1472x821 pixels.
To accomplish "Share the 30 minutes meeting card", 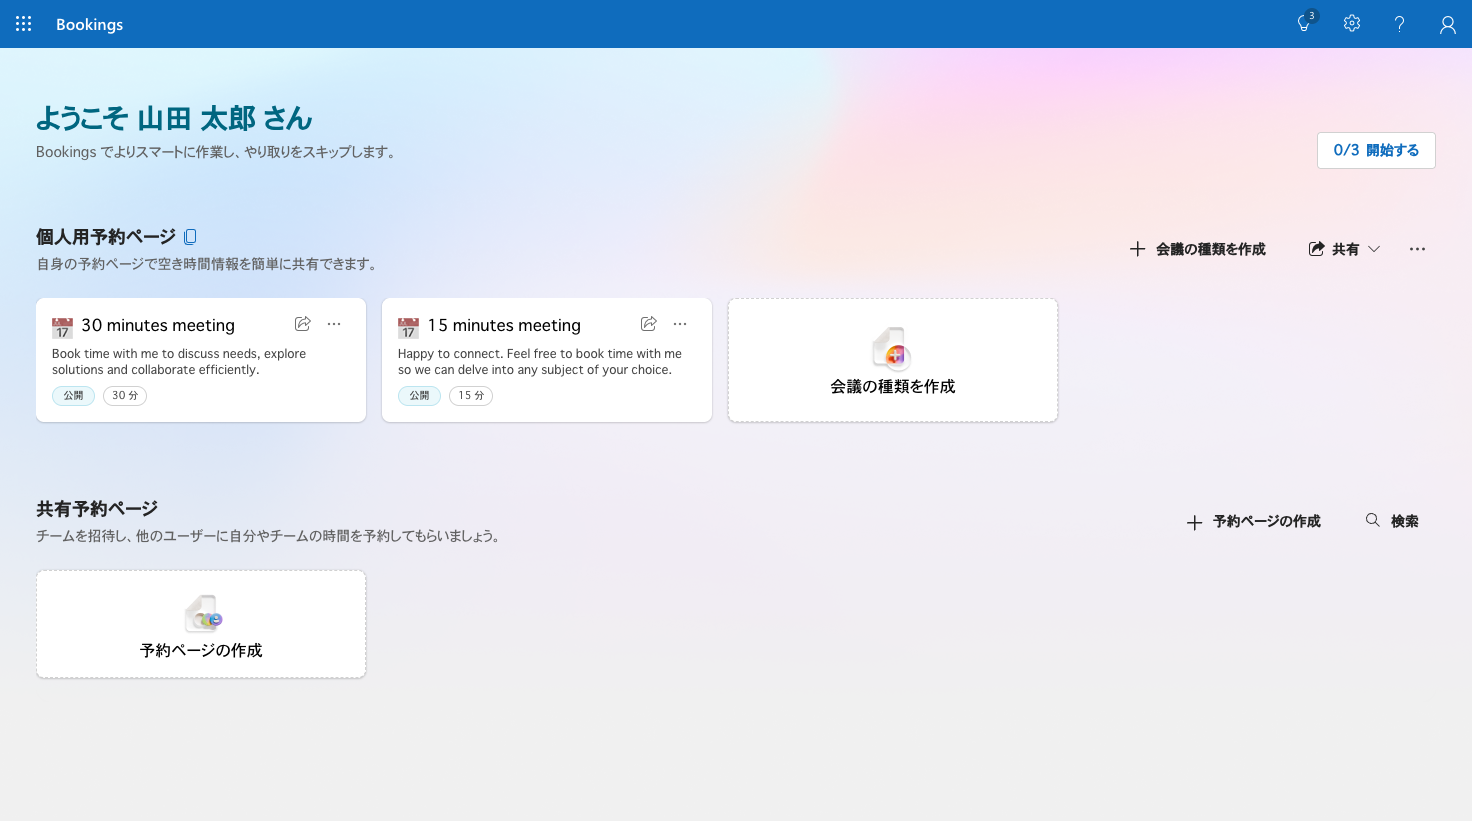I will pyautogui.click(x=303, y=324).
